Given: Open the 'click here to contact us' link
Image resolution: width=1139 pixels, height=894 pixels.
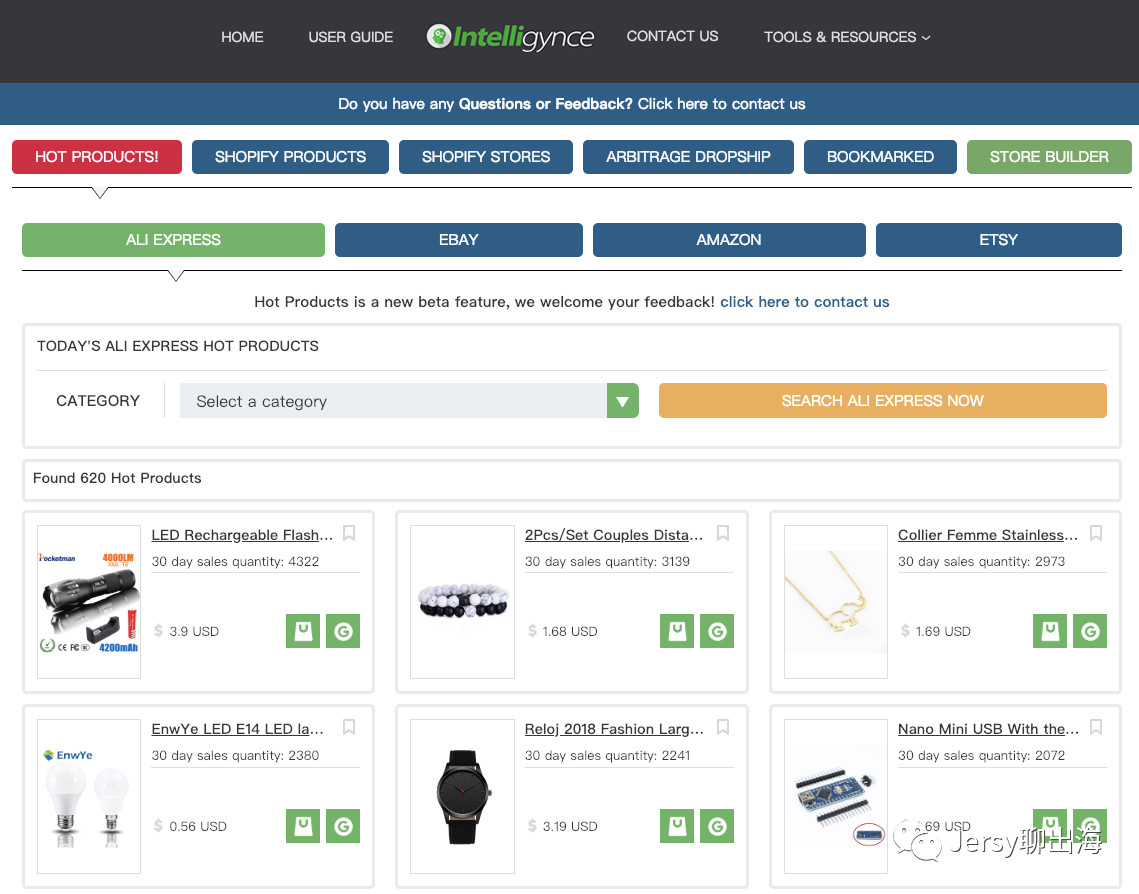Looking at the screenshot, I should tap(804, 302).
